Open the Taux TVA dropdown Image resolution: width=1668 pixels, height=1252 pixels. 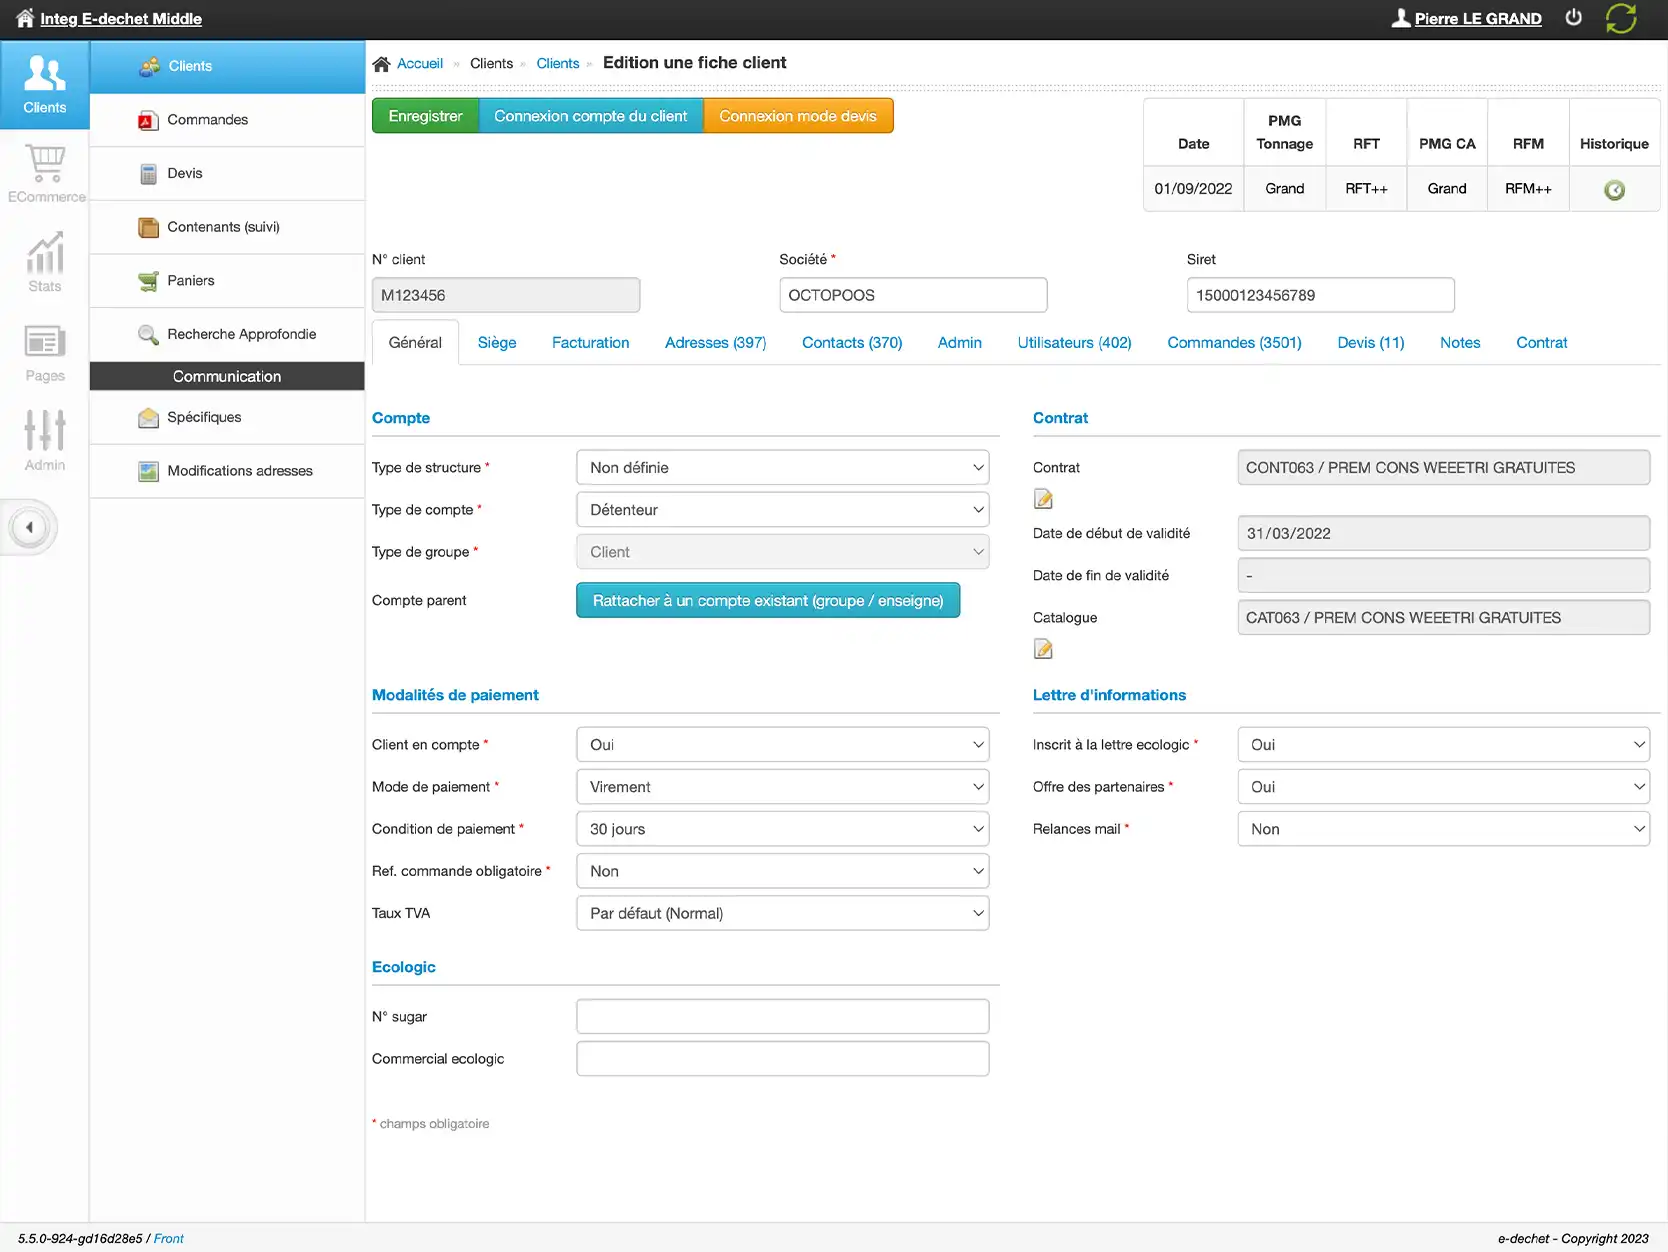782,912
